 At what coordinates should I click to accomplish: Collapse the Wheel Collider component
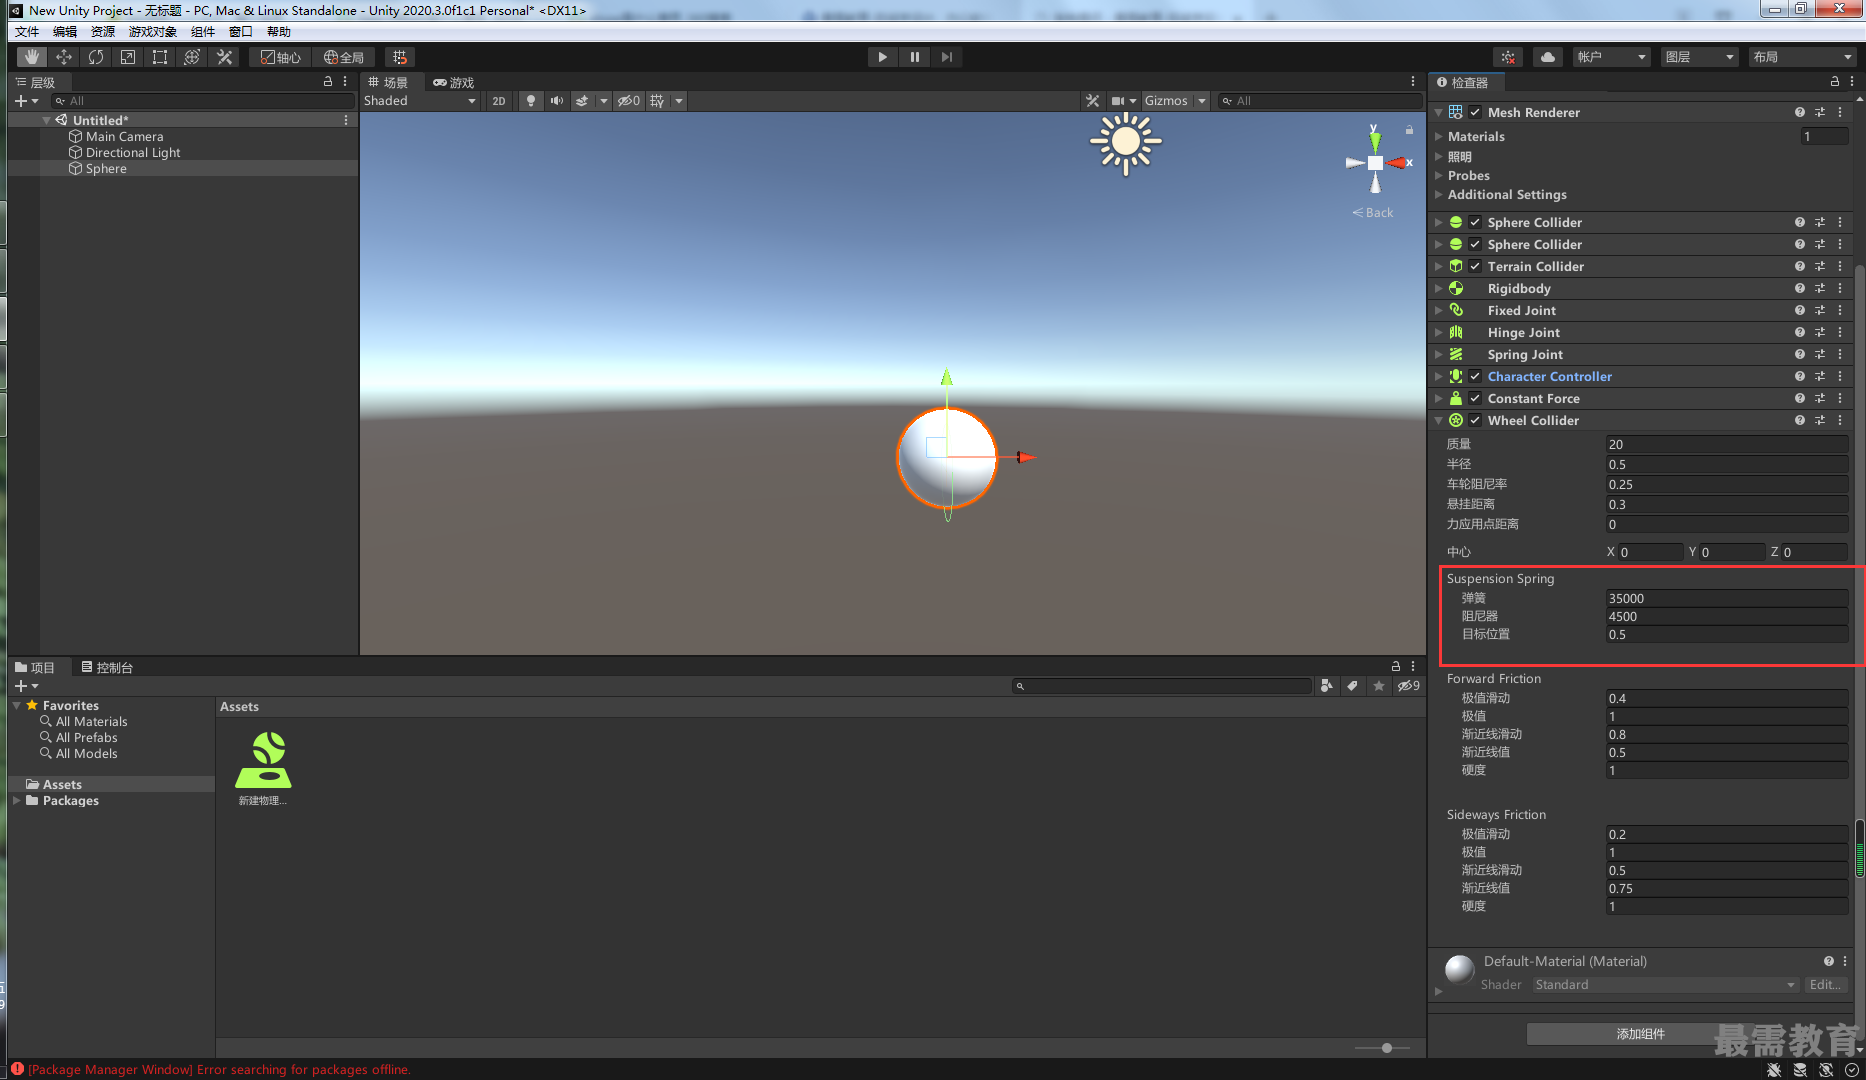pos(1439,420)
